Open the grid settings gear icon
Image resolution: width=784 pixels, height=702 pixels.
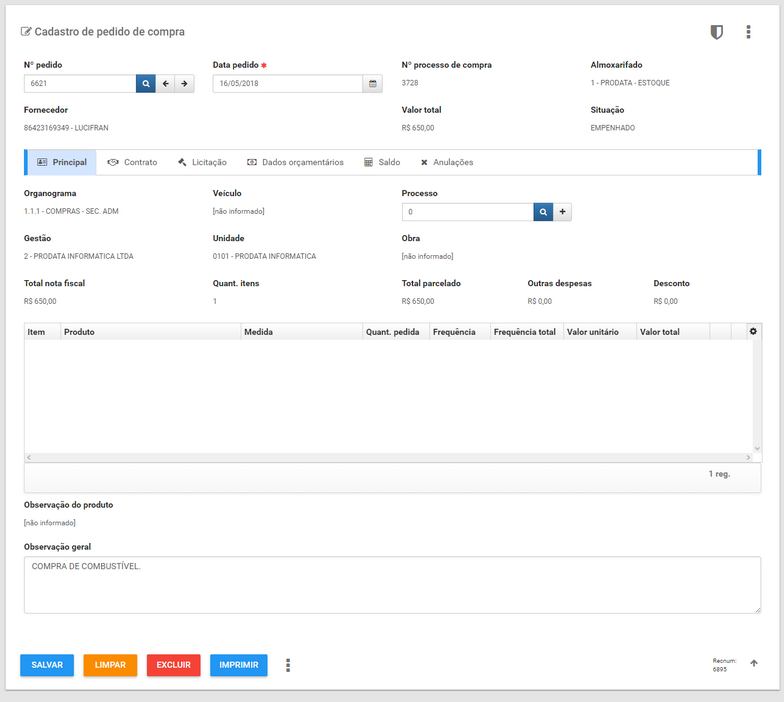pyautogui.click(x=753, y=332)
